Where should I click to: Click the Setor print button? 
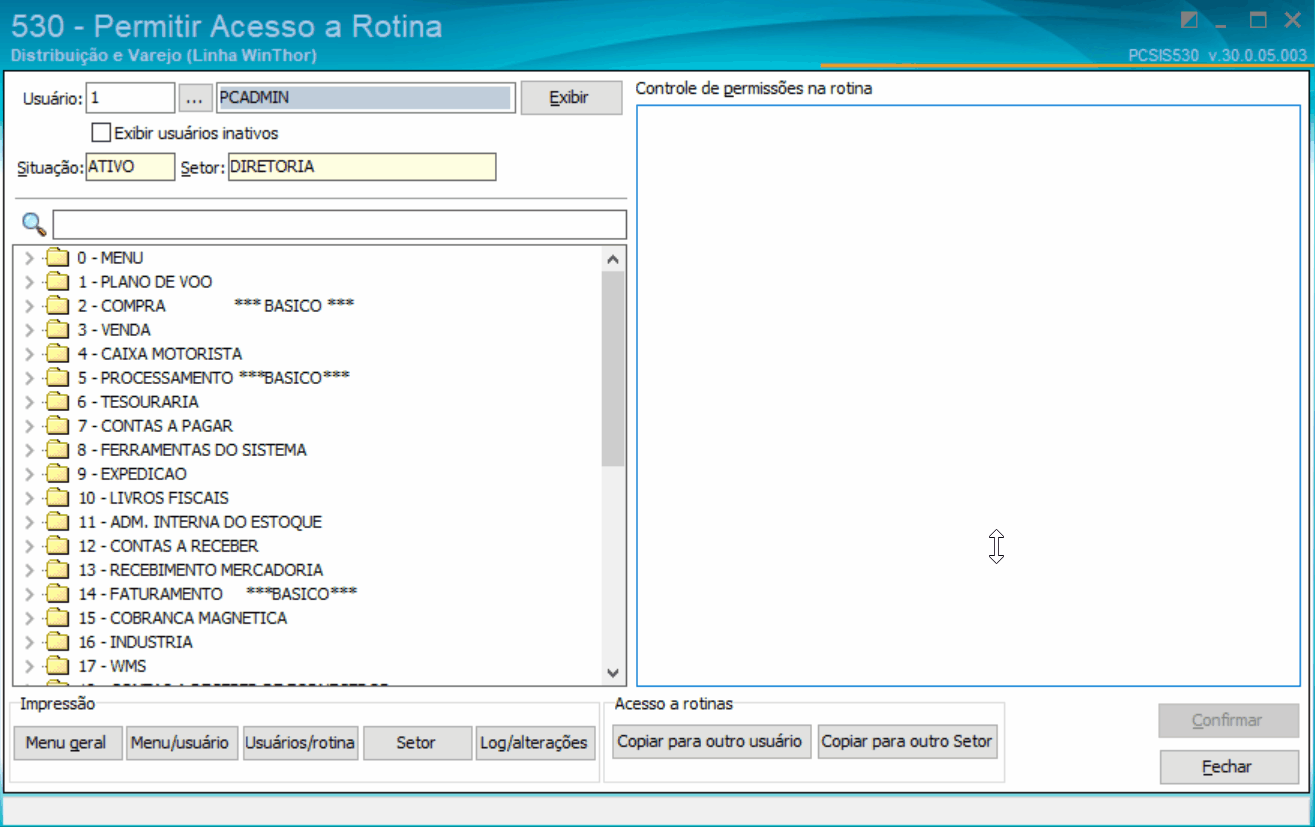click(417, 743)
